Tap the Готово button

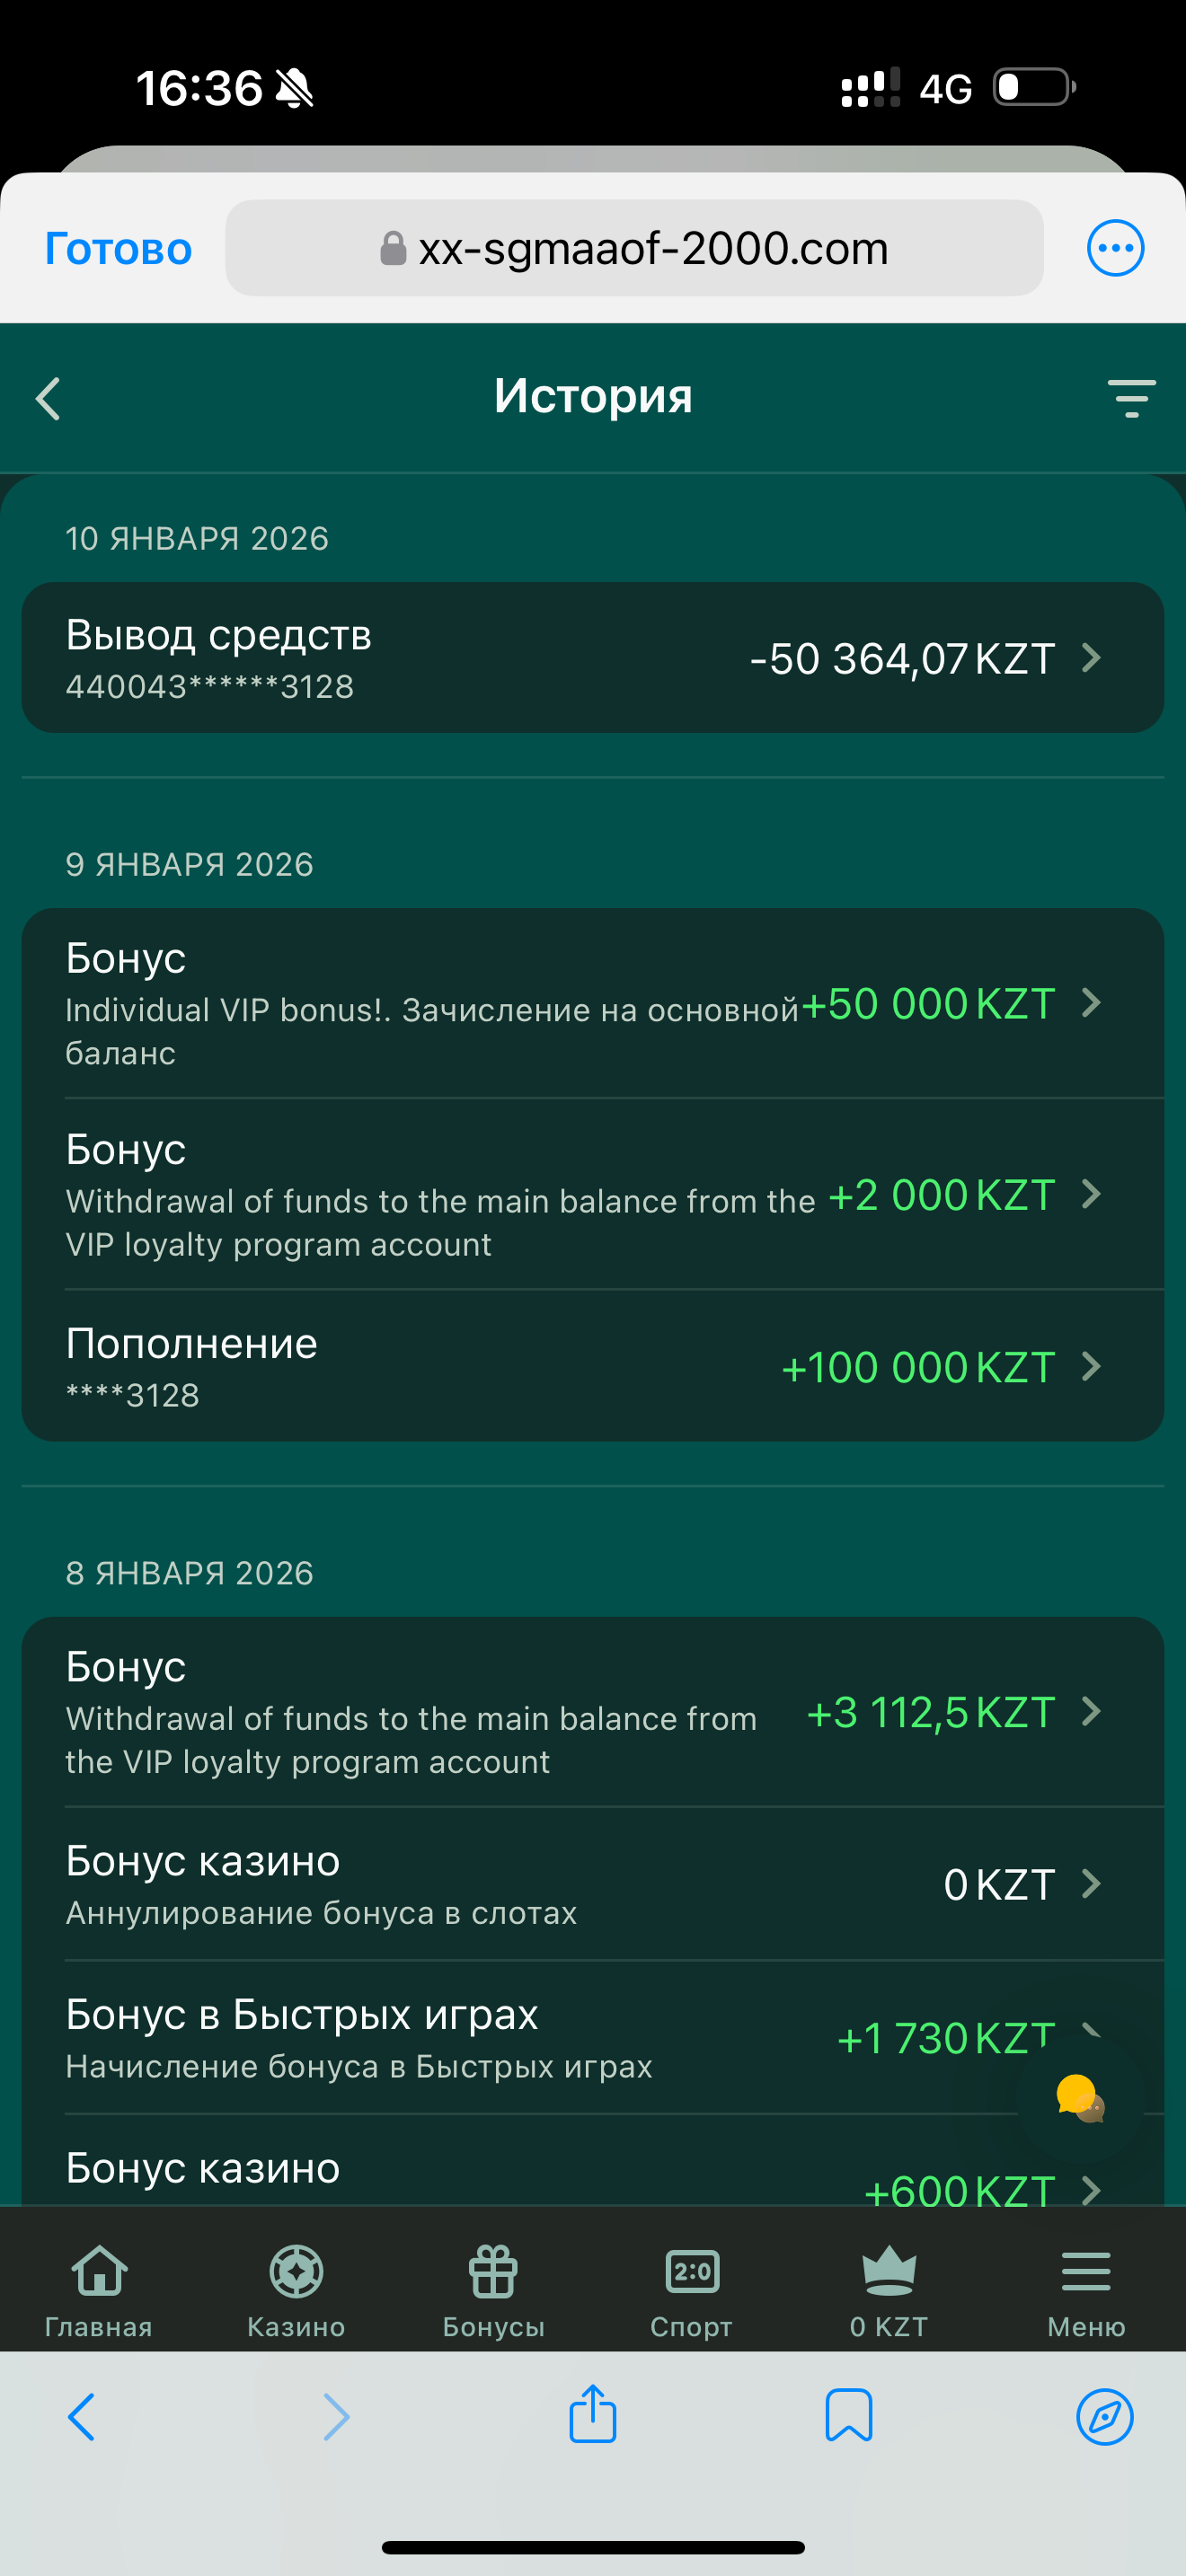tap(118, 249)
